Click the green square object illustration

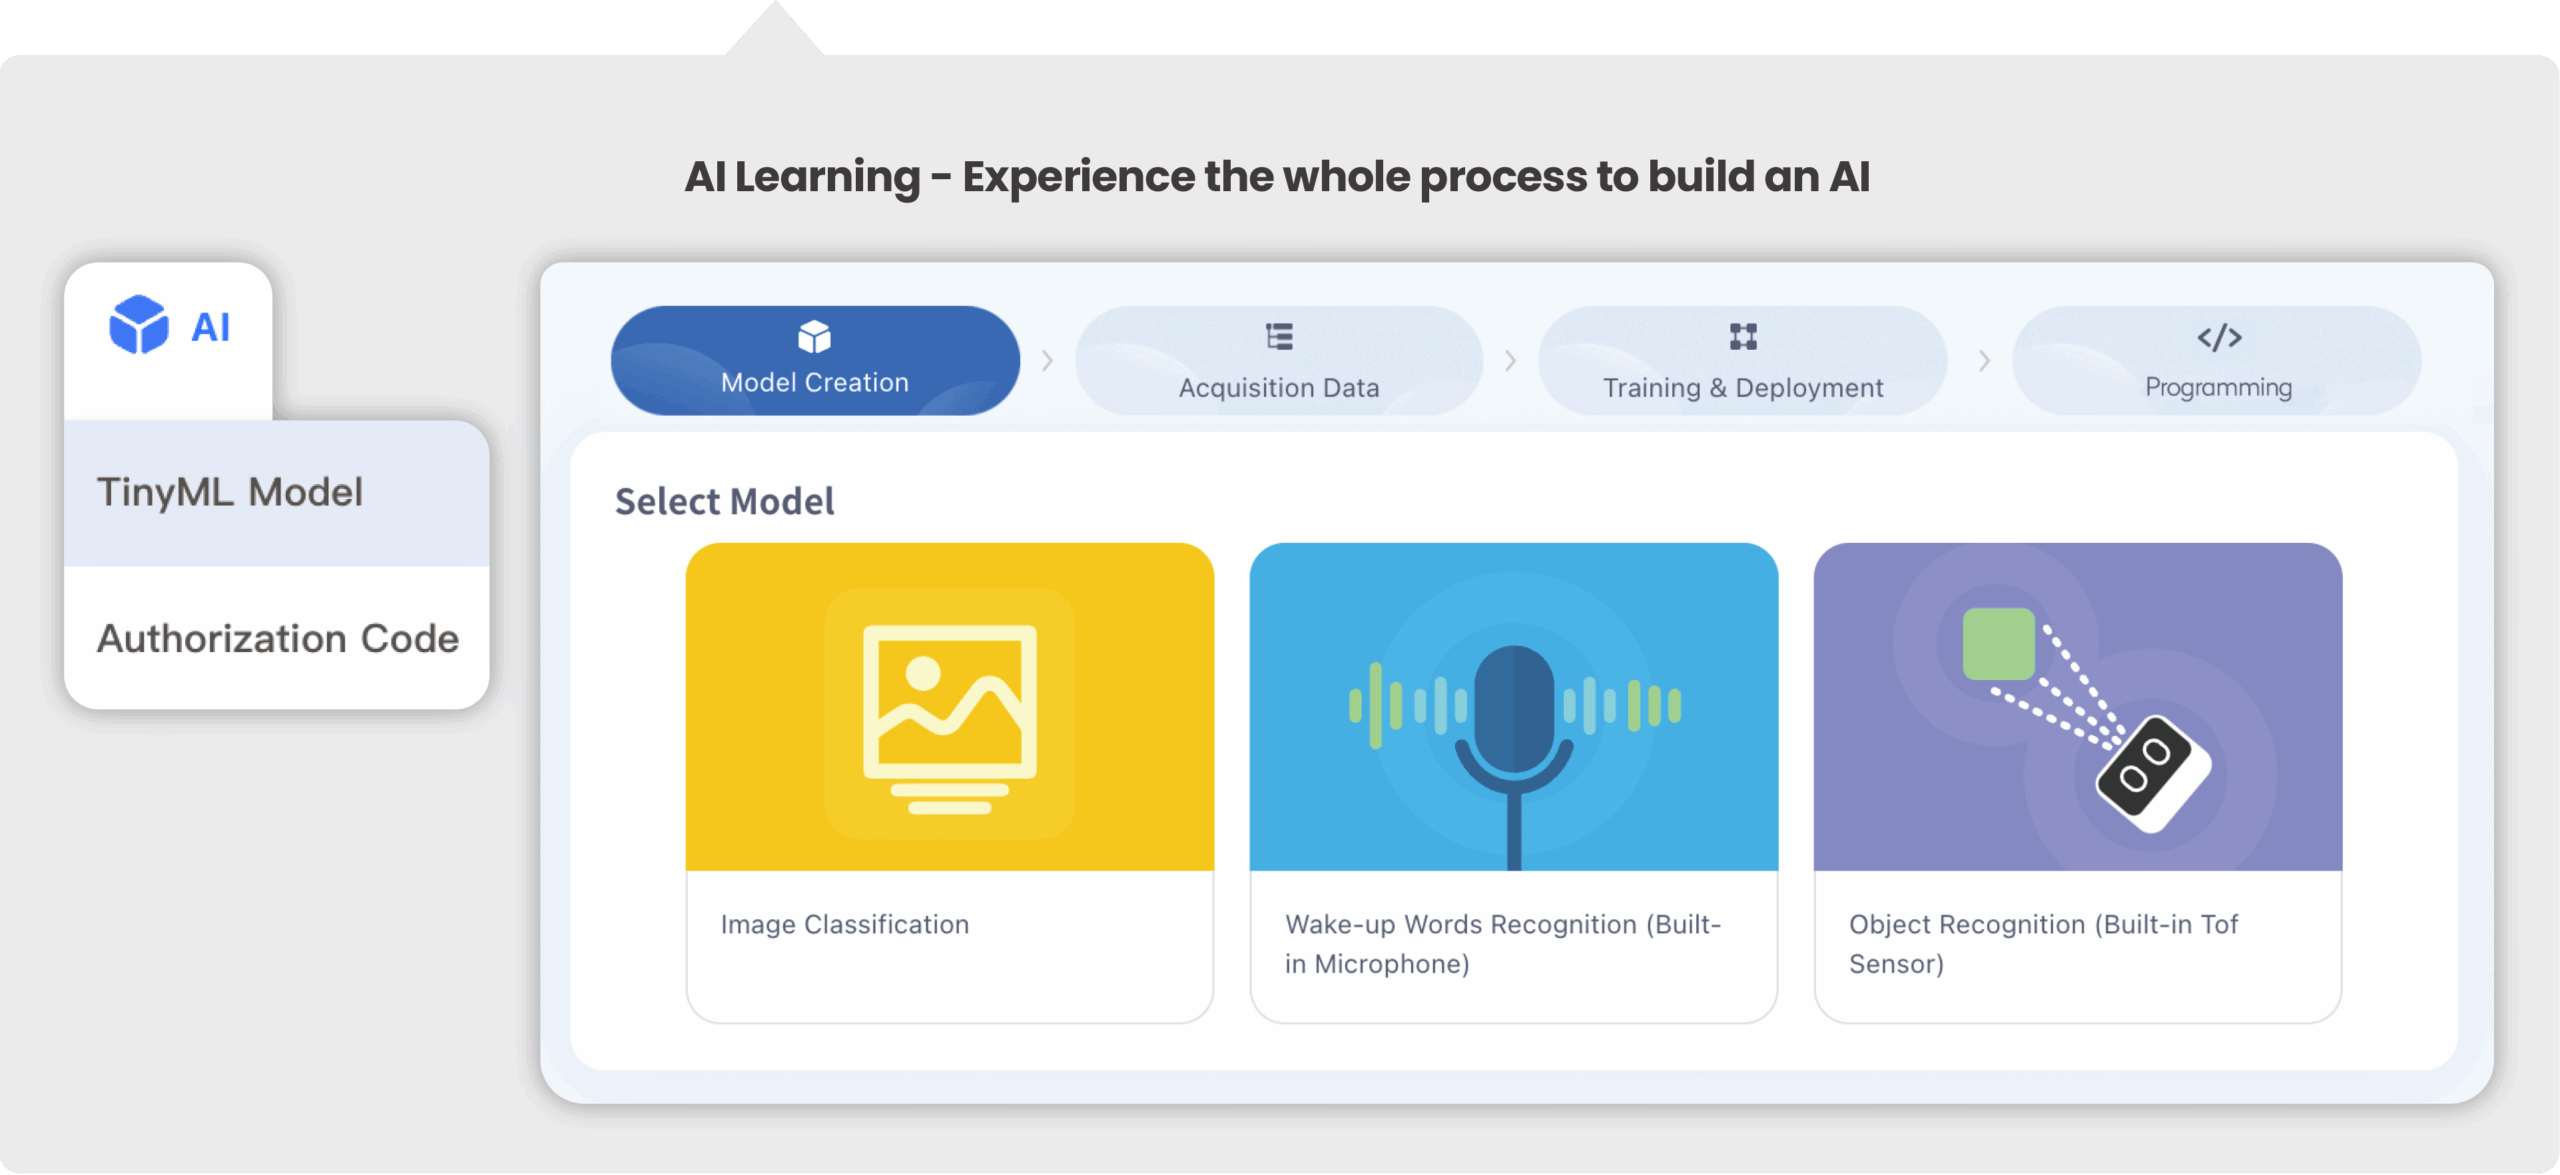pyautogui.click(x=1998, y=644)
